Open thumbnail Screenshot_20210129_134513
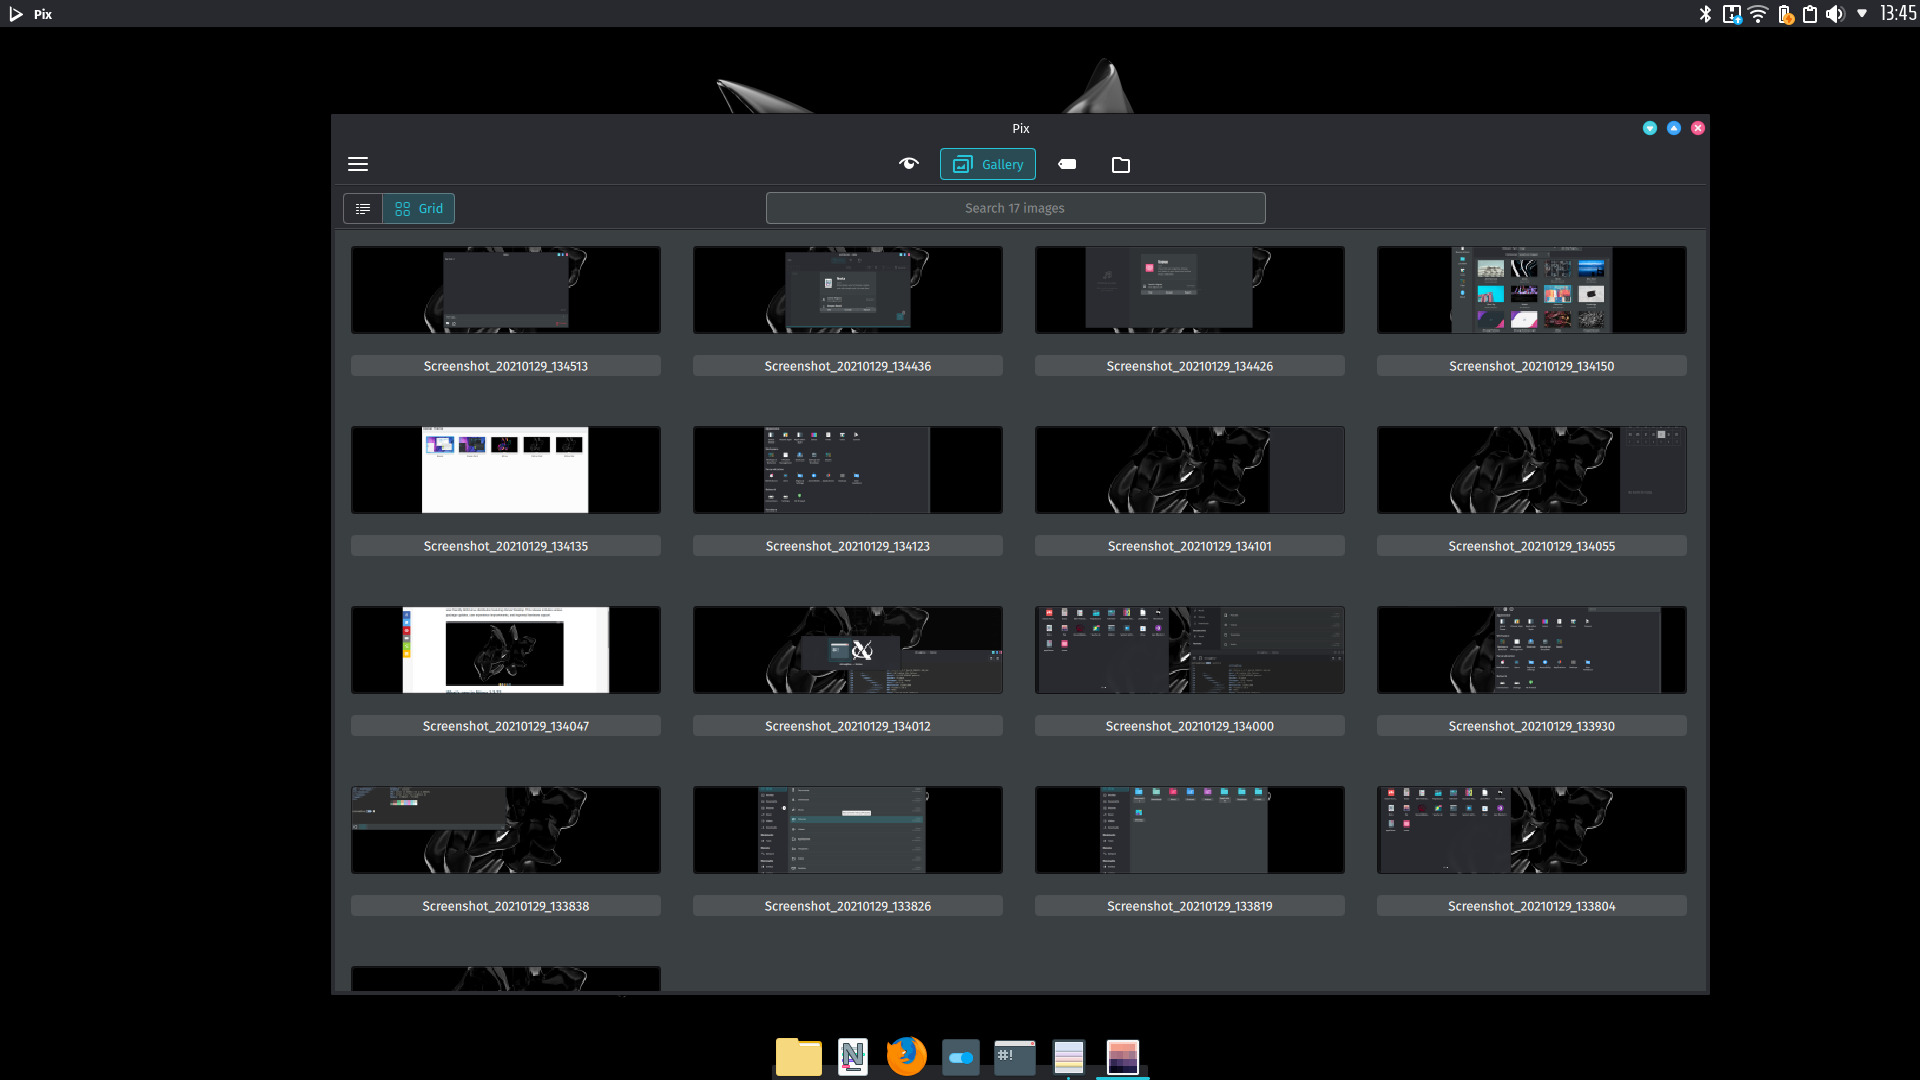 (x=505, y=290)
